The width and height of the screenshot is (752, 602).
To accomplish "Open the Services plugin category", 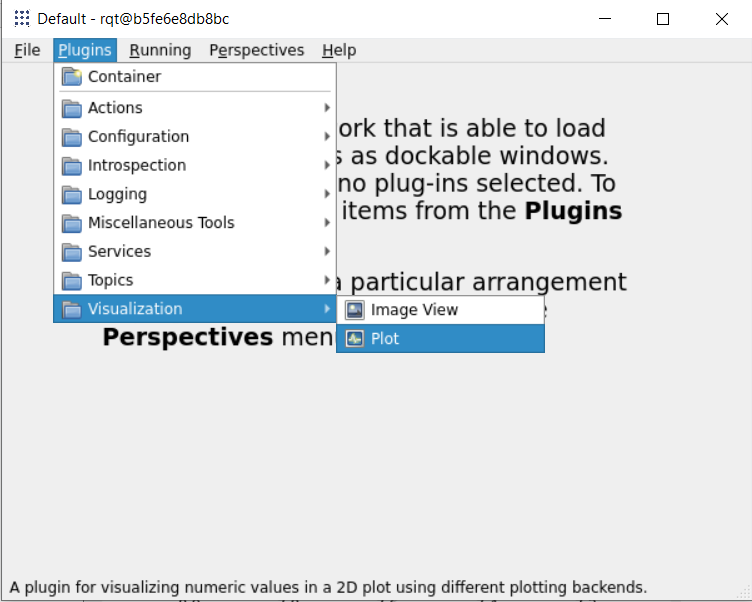I will [x=195, y=252].
